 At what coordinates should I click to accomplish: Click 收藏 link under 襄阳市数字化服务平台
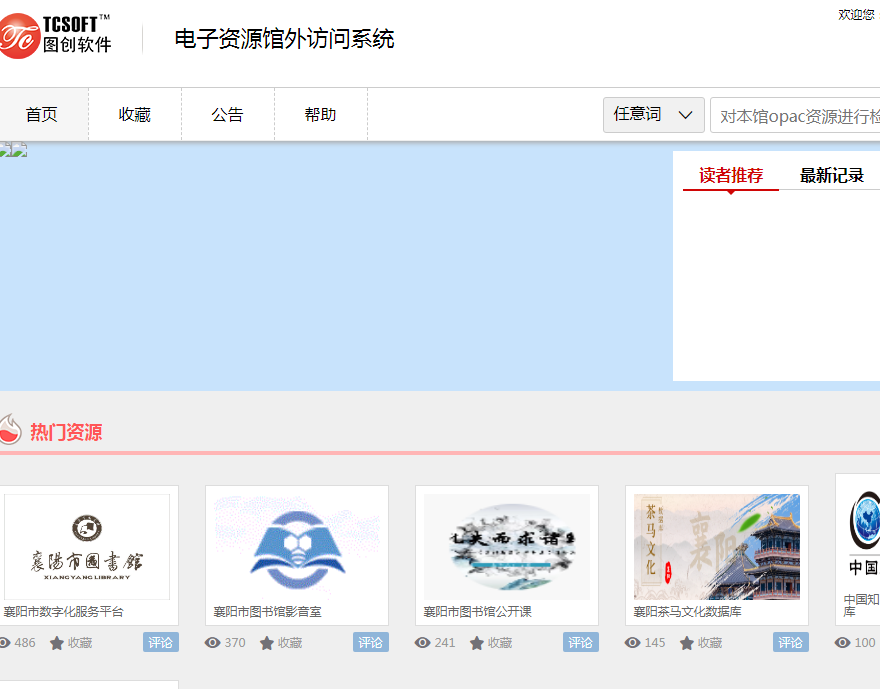80,643
